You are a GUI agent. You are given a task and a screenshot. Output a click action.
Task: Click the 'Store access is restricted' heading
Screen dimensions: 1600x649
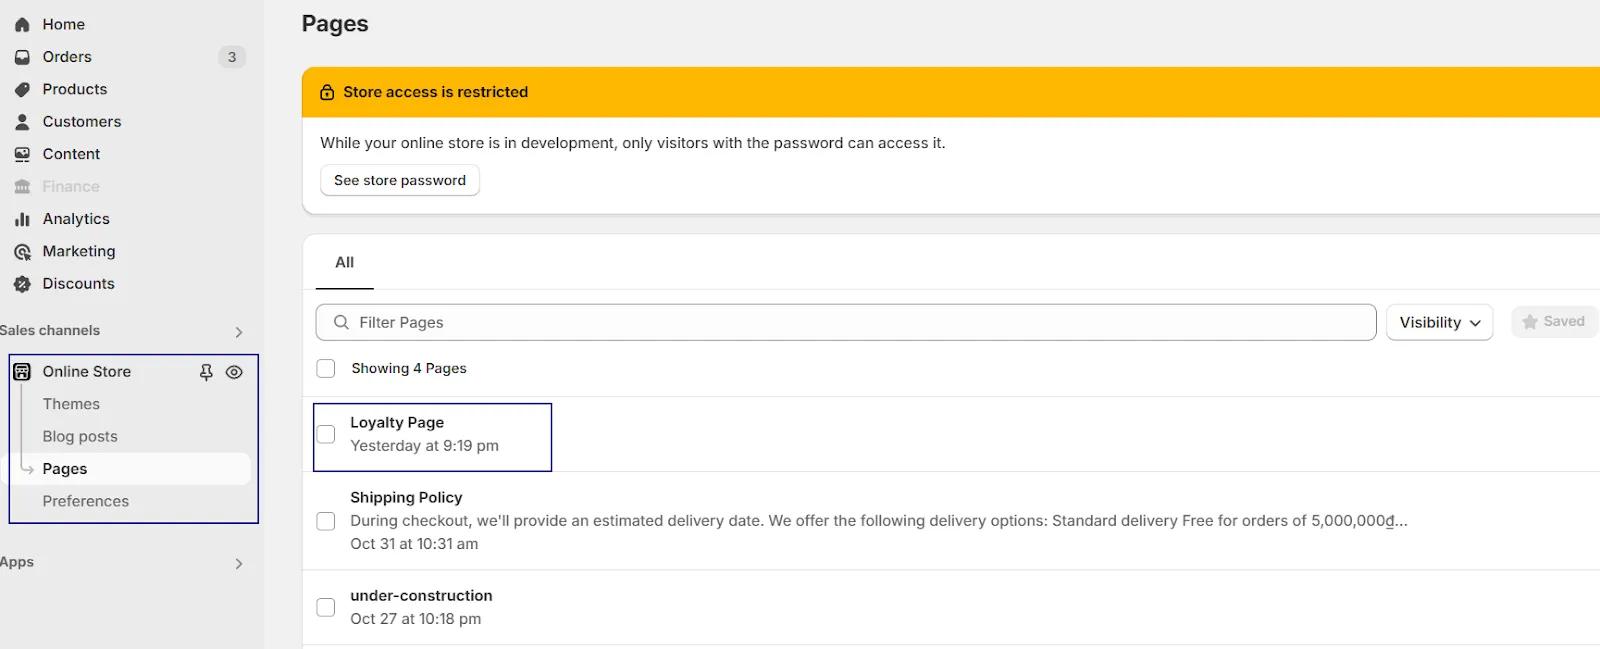(x=436, y=92)
